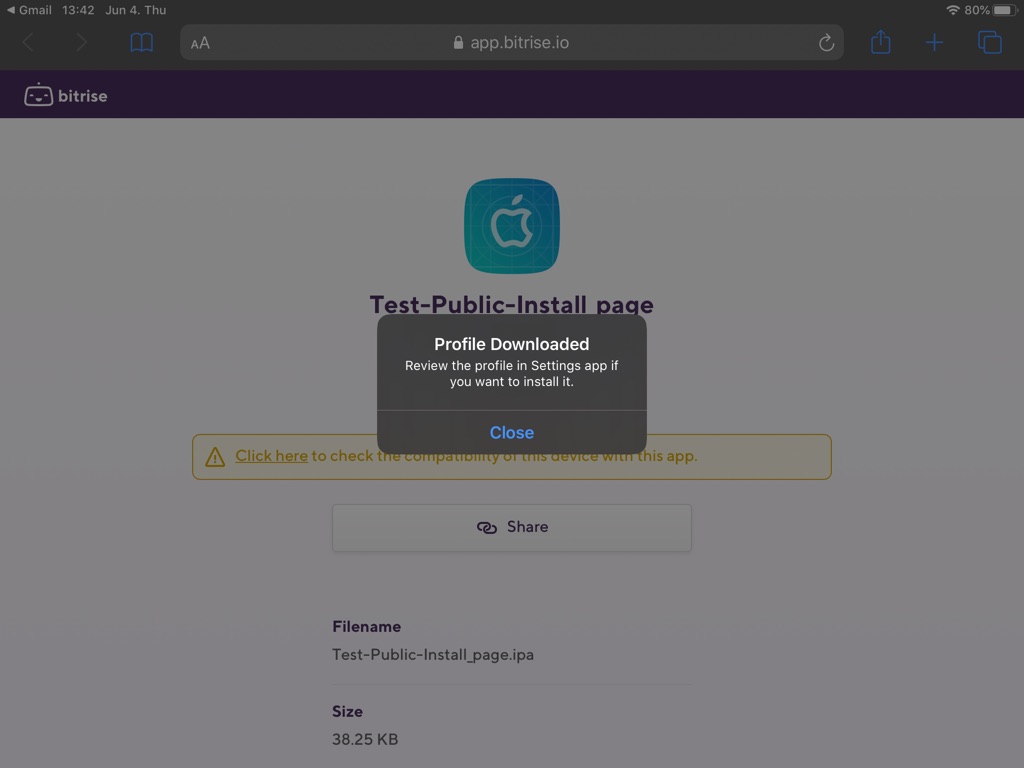Tap the battery indicator
Screen dimensions: 1024x768
coord(1004,9)
